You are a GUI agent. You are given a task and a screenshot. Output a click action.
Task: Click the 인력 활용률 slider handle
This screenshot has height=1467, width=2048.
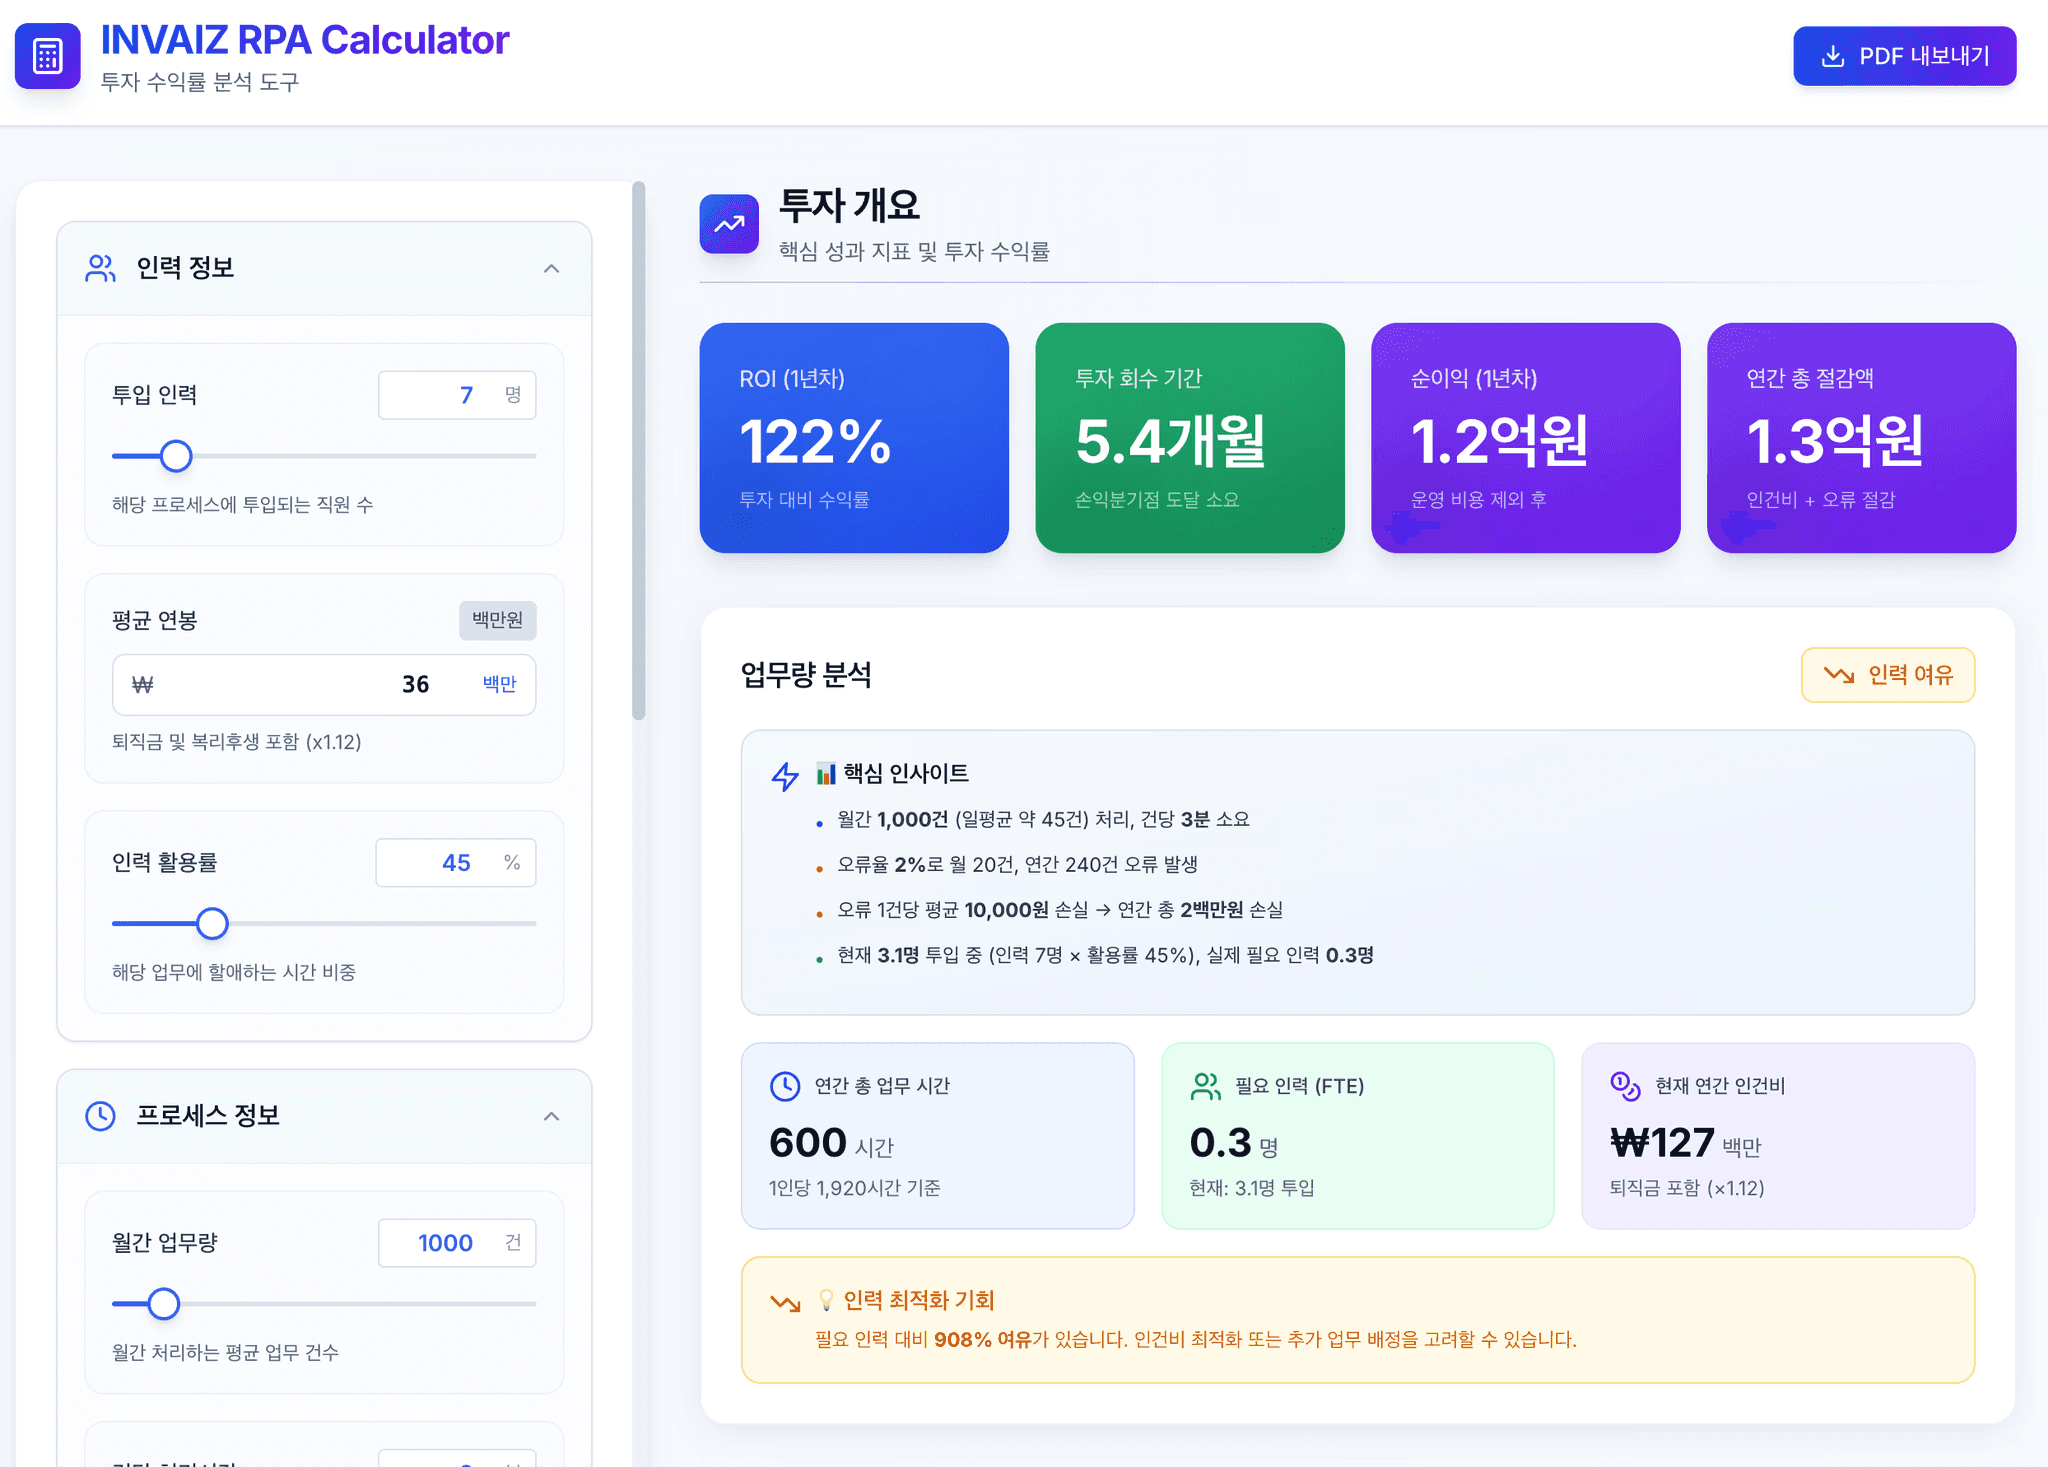(212, 923)
